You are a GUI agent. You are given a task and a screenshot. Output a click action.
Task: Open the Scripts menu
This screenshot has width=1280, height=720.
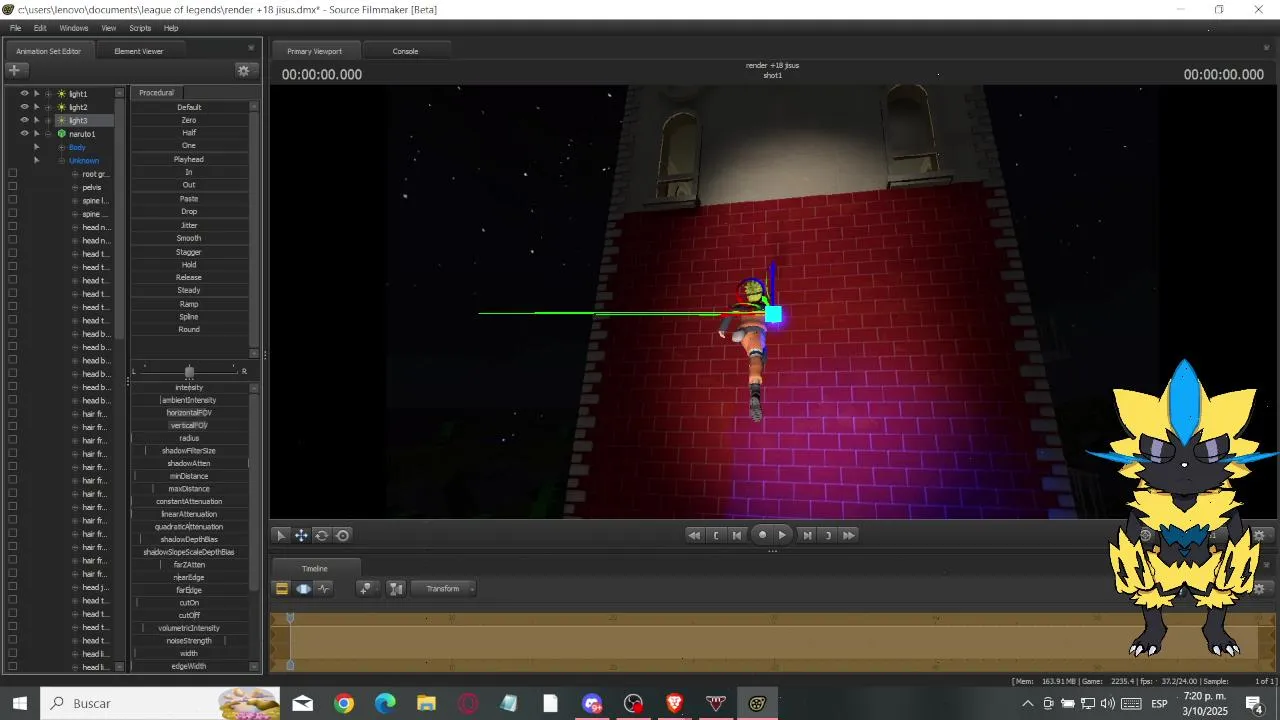tap(140, 28)
